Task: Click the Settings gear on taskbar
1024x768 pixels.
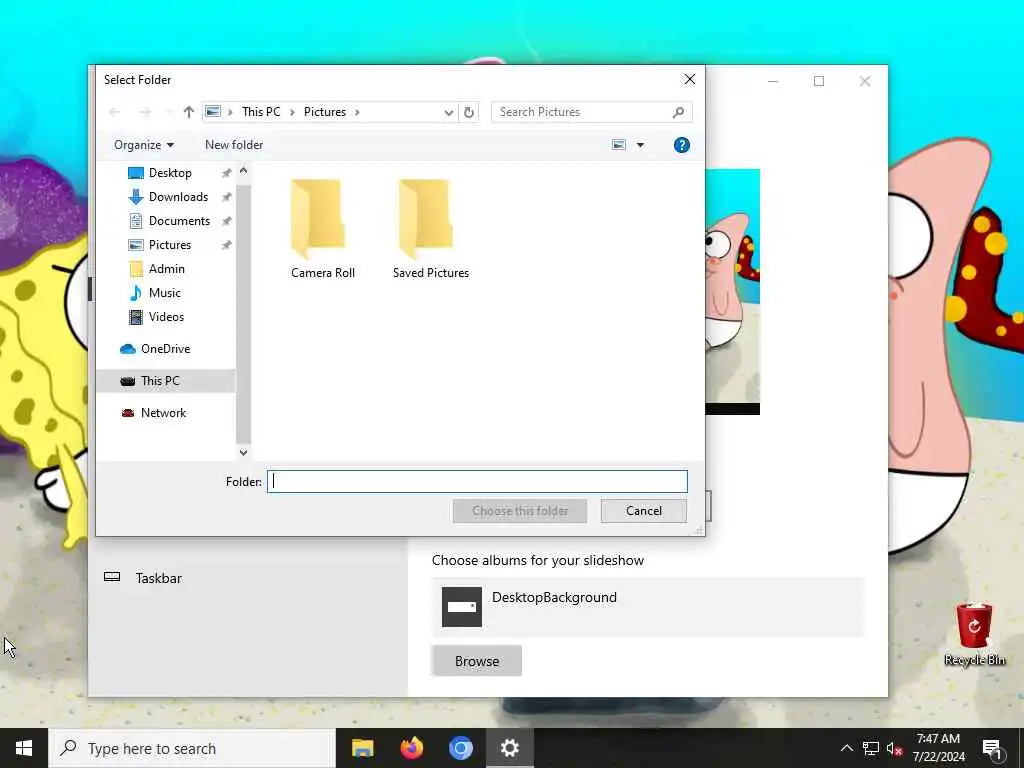Action: [x=509, y=748]
